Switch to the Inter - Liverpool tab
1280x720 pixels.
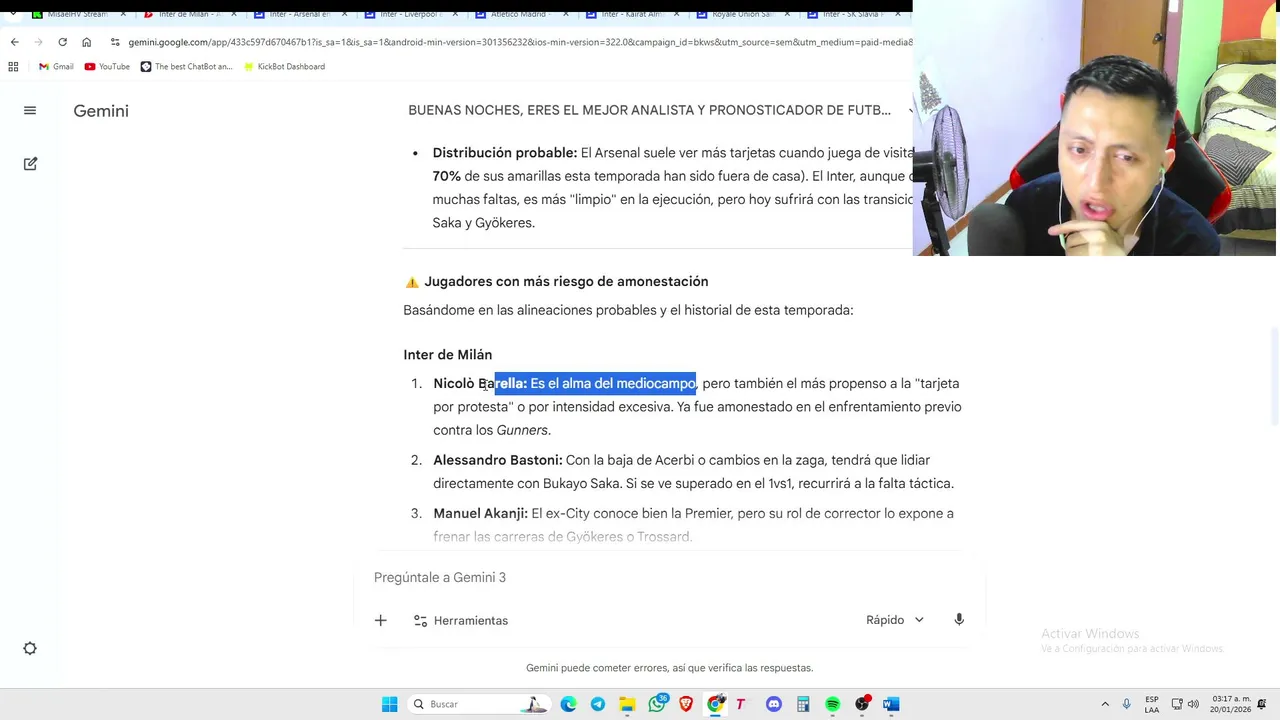pyautogui.click(x=410, y=14)
